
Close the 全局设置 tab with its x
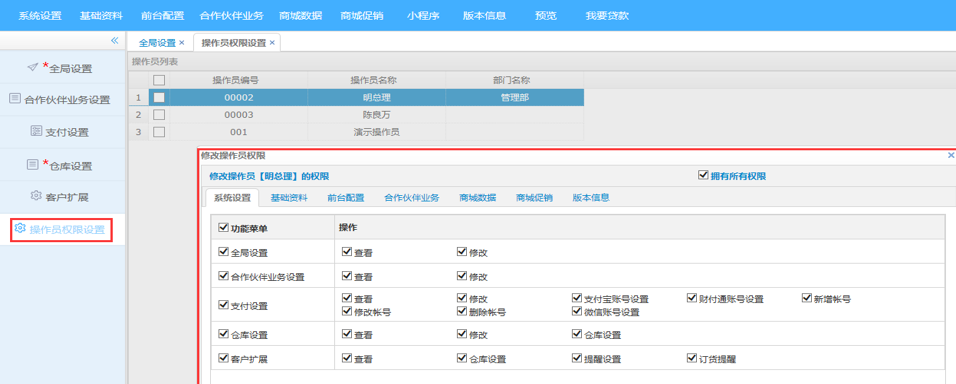181,43
